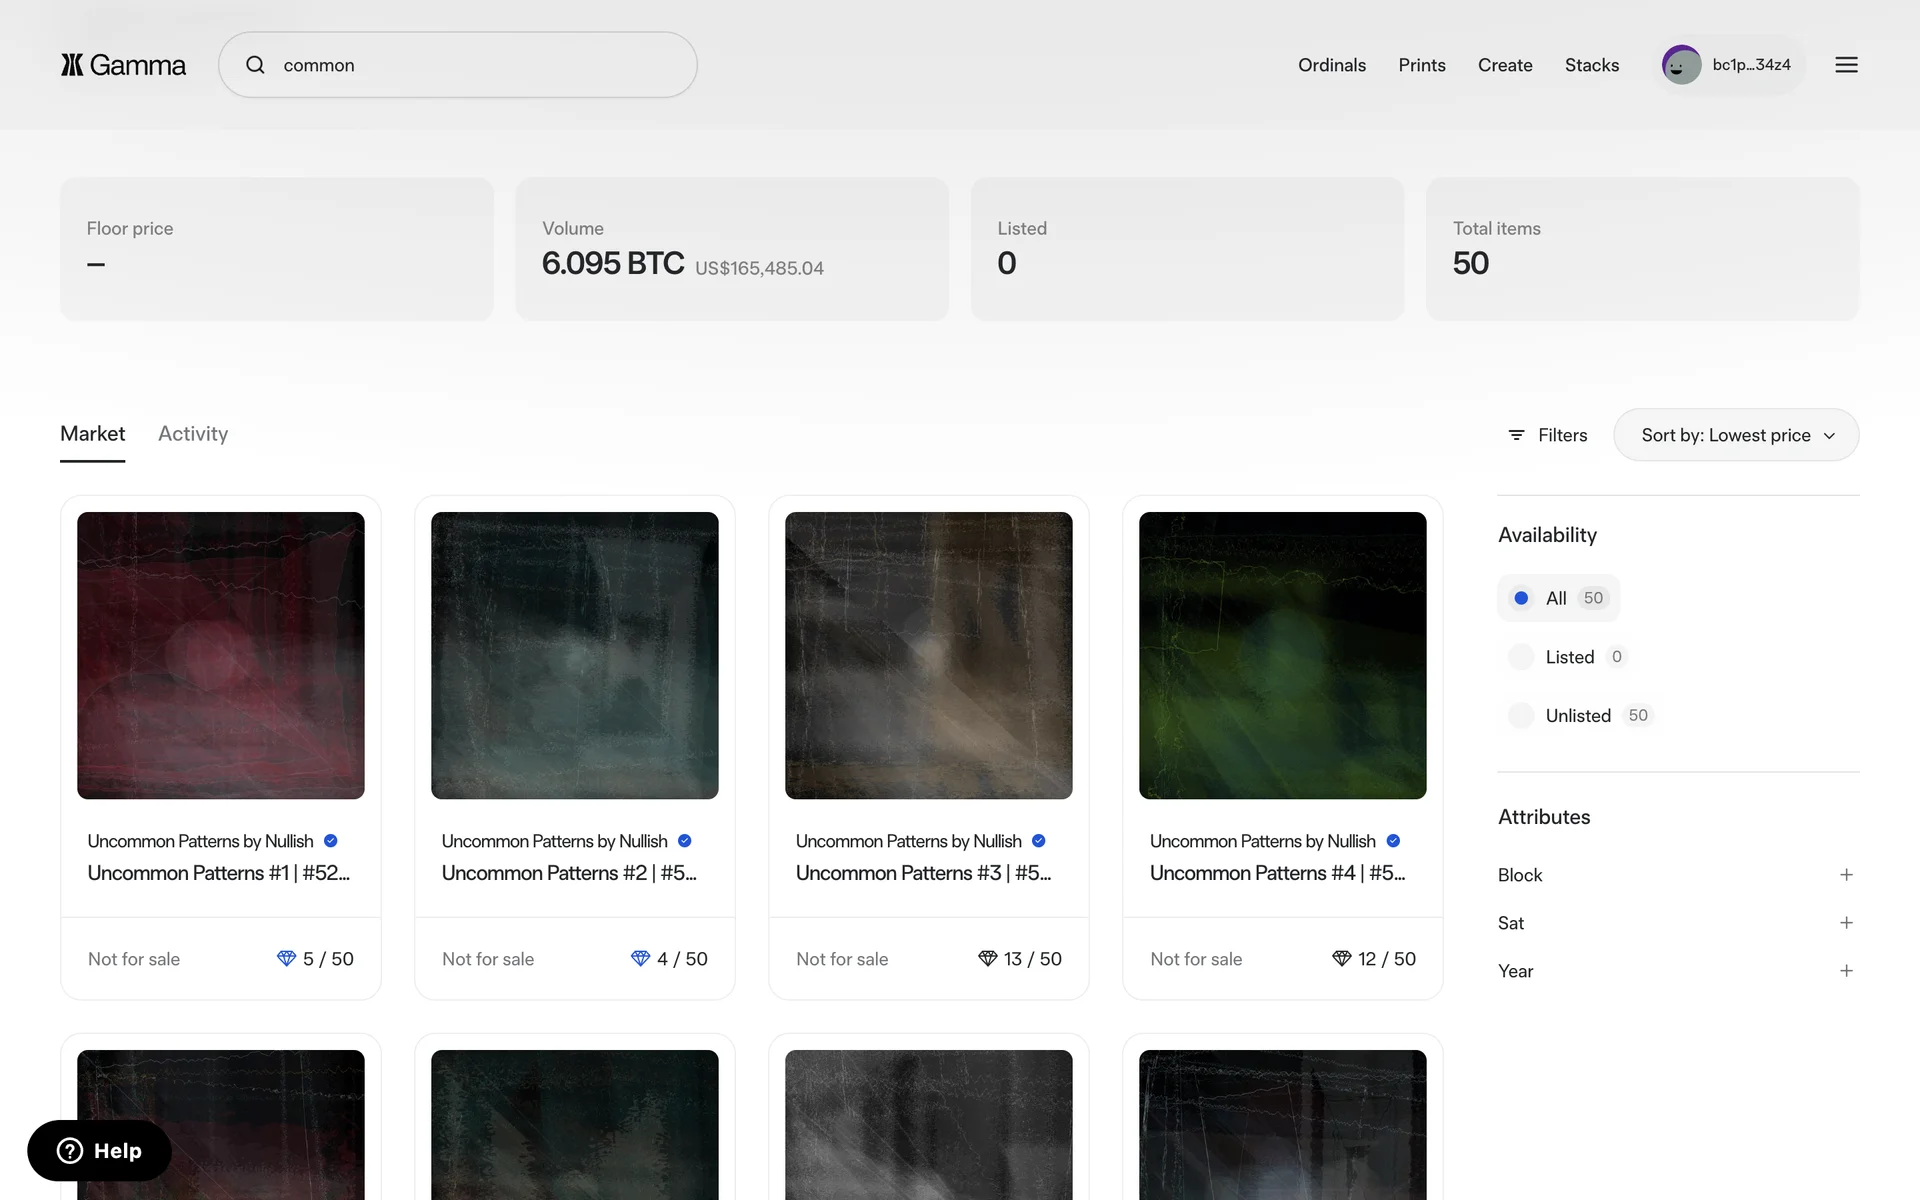This screenshot has height=1200, width=1920.
Task: Expand the Sat attribute filter
Action: (x=1846, y=923)
